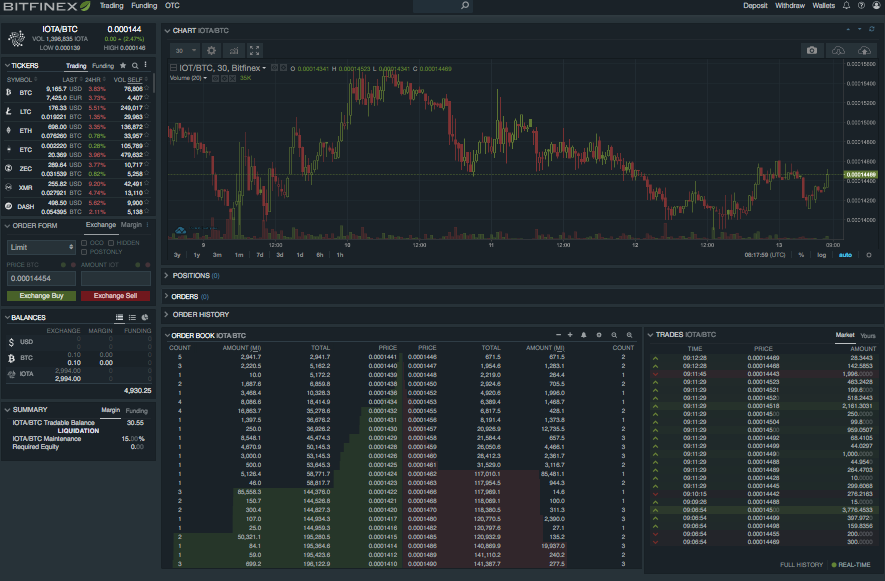Load chart layout from cloud download icon

coord(839,50)
